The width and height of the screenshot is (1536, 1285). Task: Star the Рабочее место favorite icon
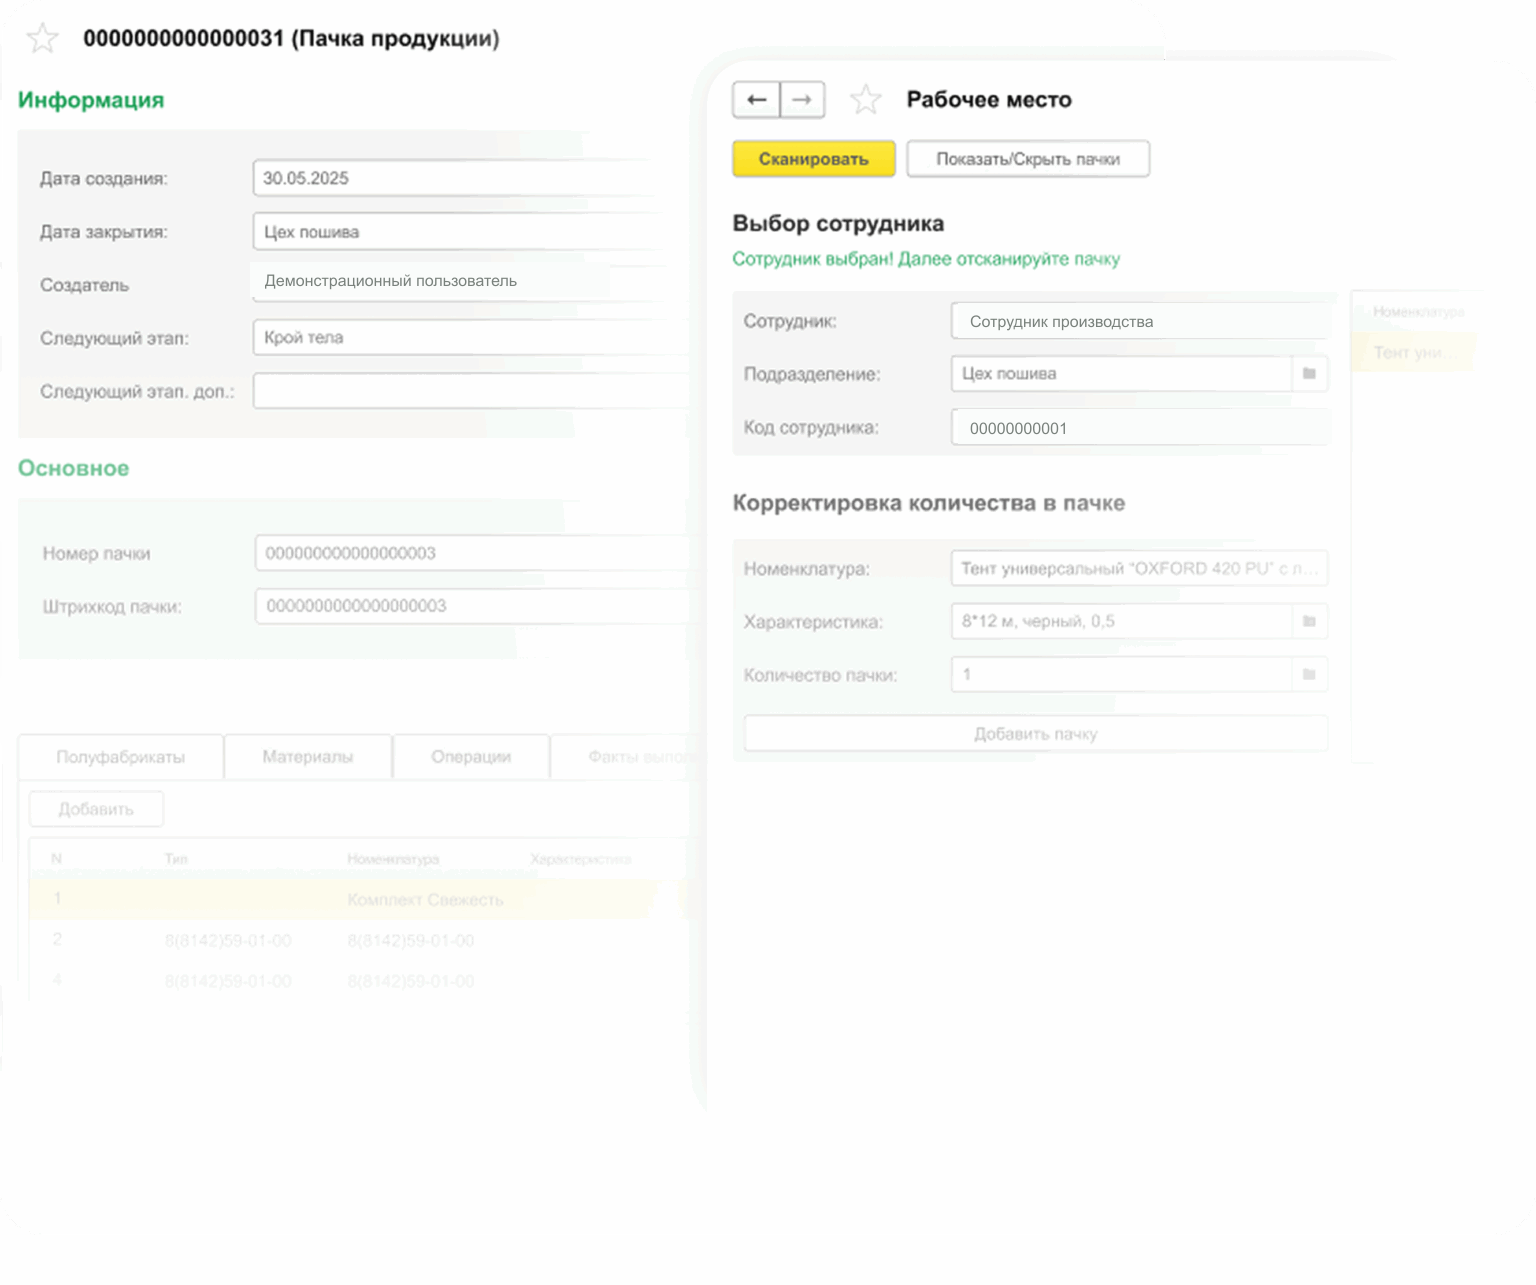pyautogui.click(x=865, y=100)
